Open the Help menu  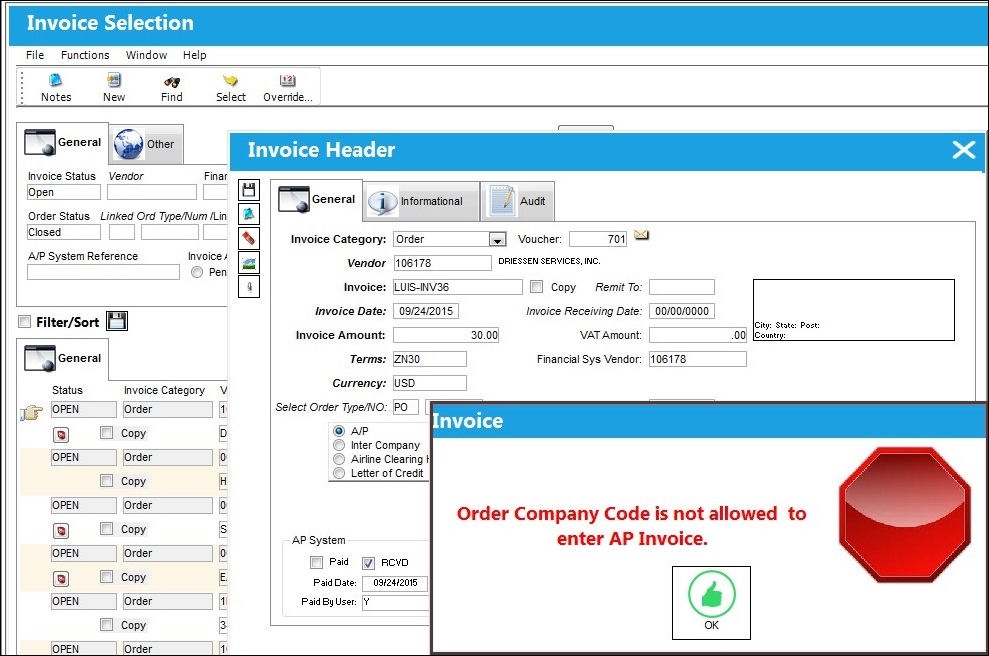point(194,55)
